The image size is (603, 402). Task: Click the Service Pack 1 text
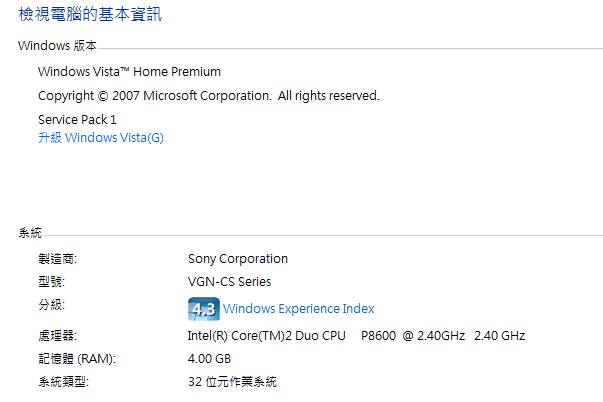point(77,120)
